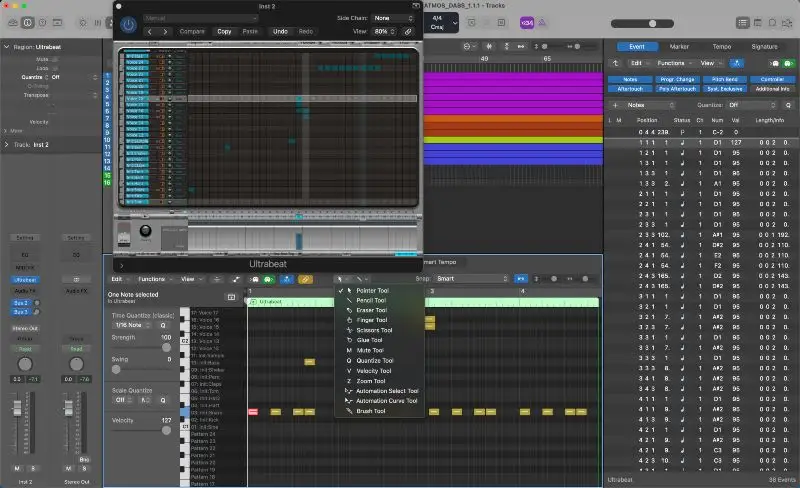
Task: Switch to the Tempo tab
Action: point(721,46)
